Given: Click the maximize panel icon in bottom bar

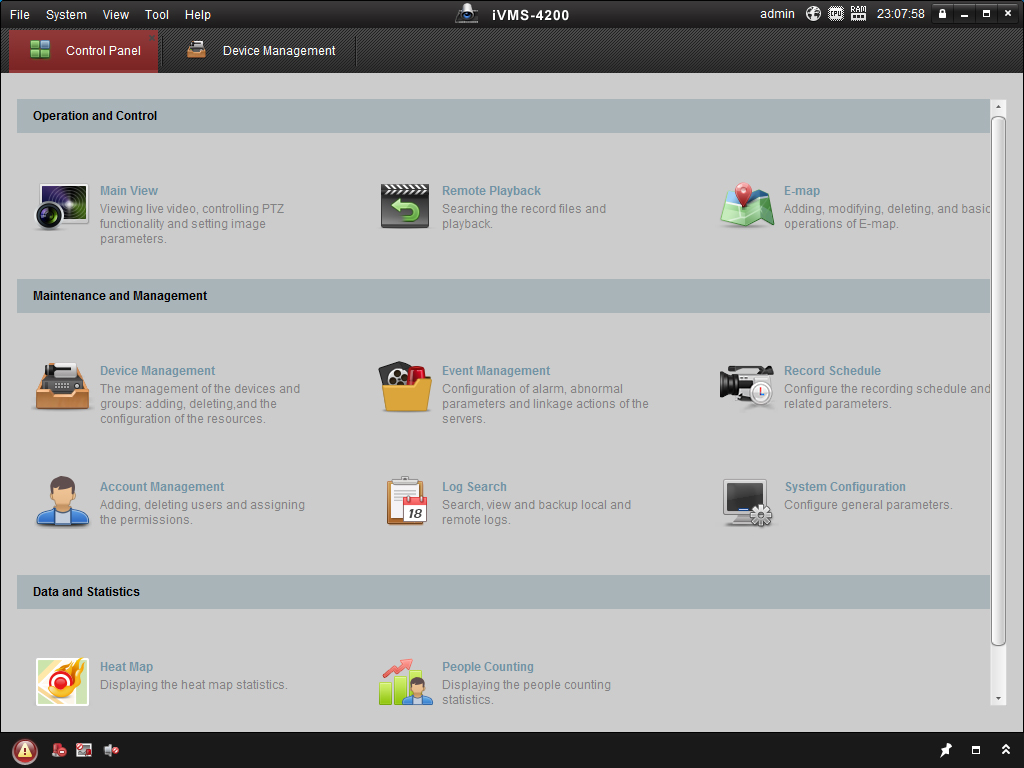Looking at the screenshot, I should (976, 750).
